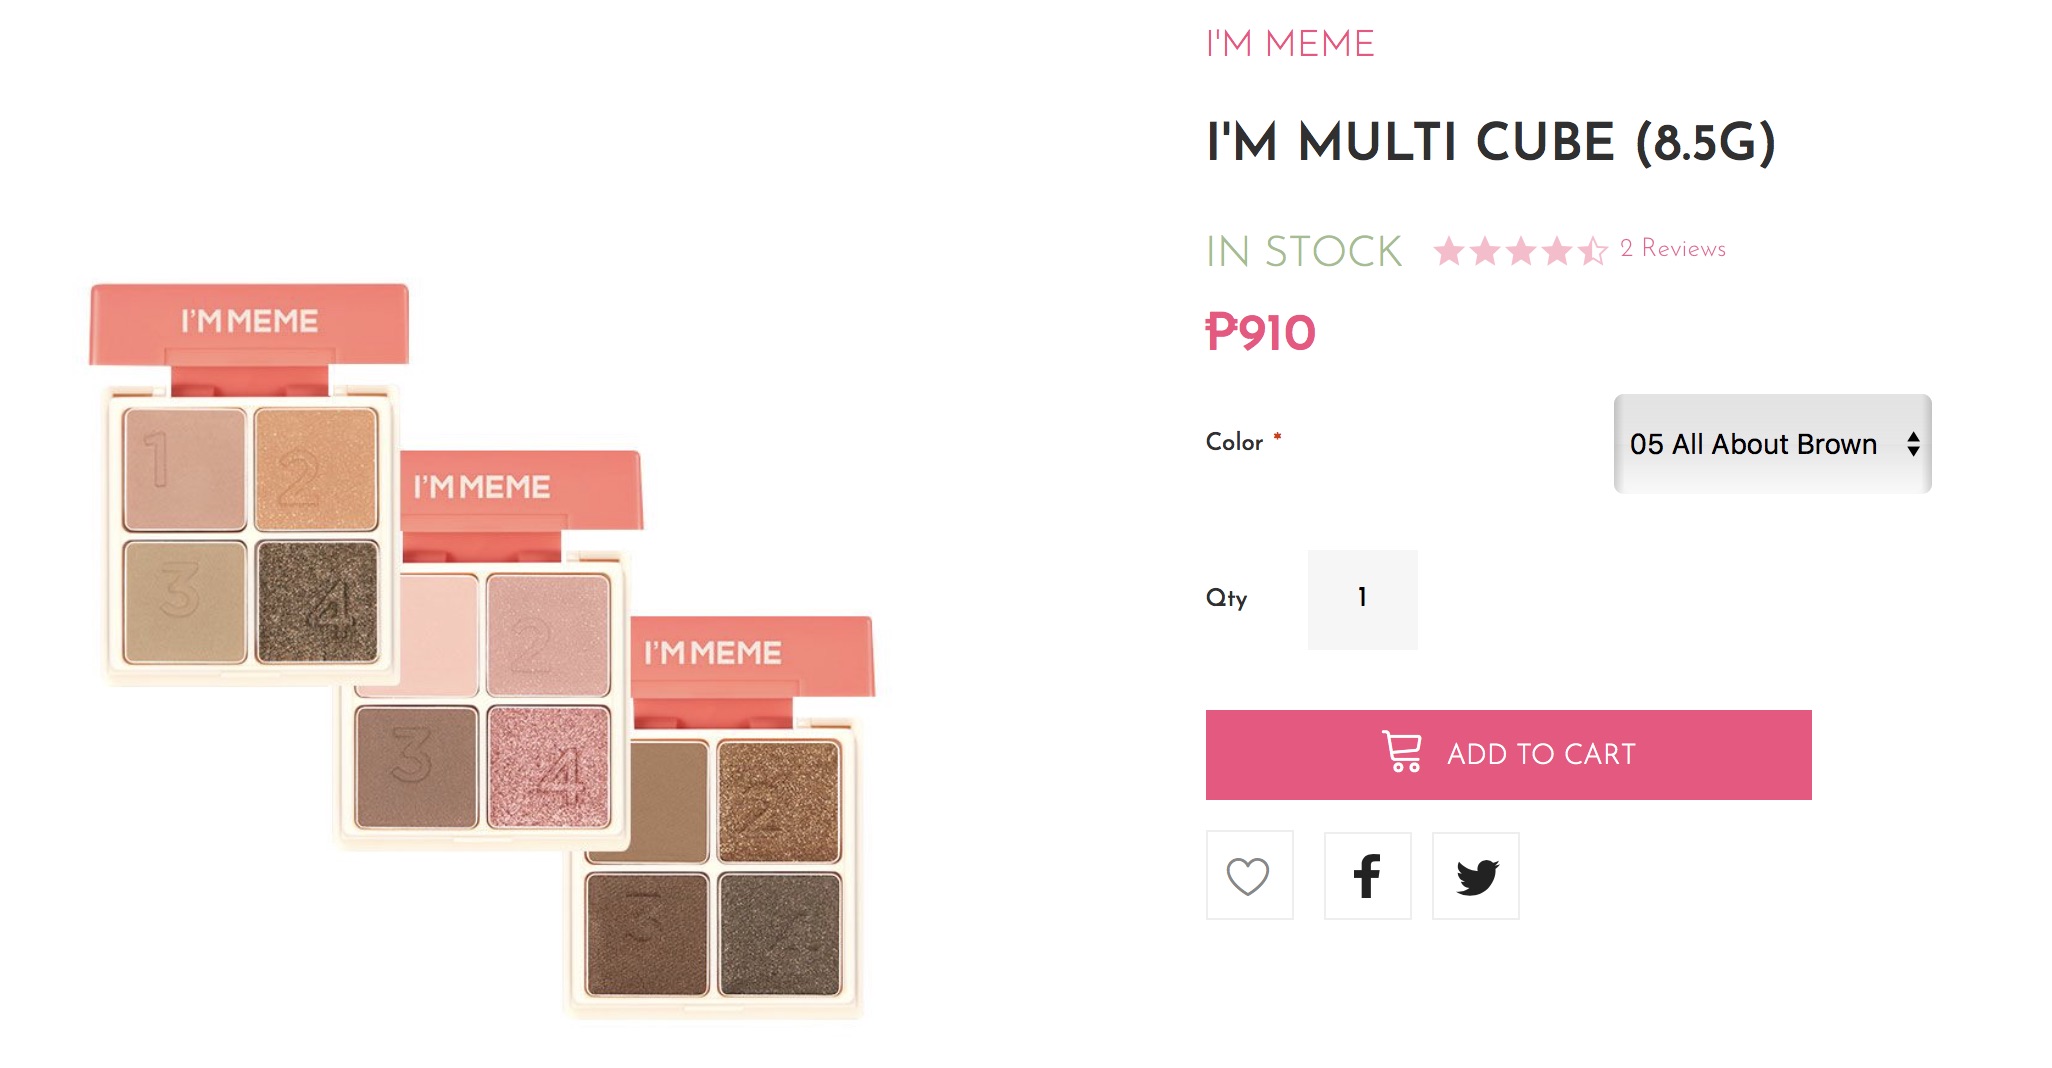Add to wishlist with heart icon

[1249, 876]
